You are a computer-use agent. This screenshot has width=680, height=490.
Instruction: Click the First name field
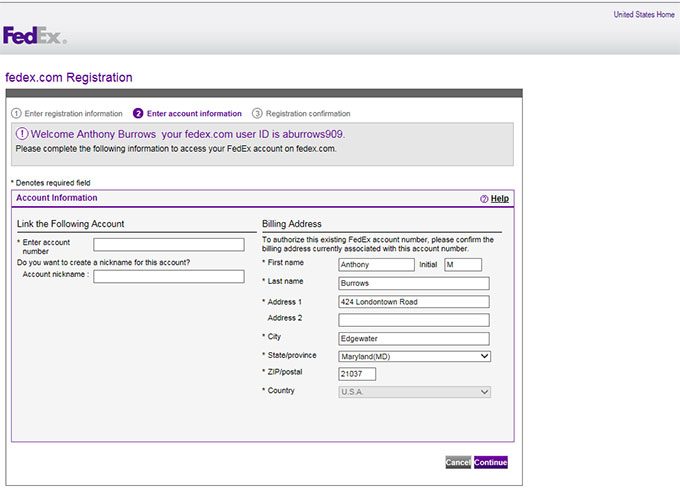click(x=376, y=265)
